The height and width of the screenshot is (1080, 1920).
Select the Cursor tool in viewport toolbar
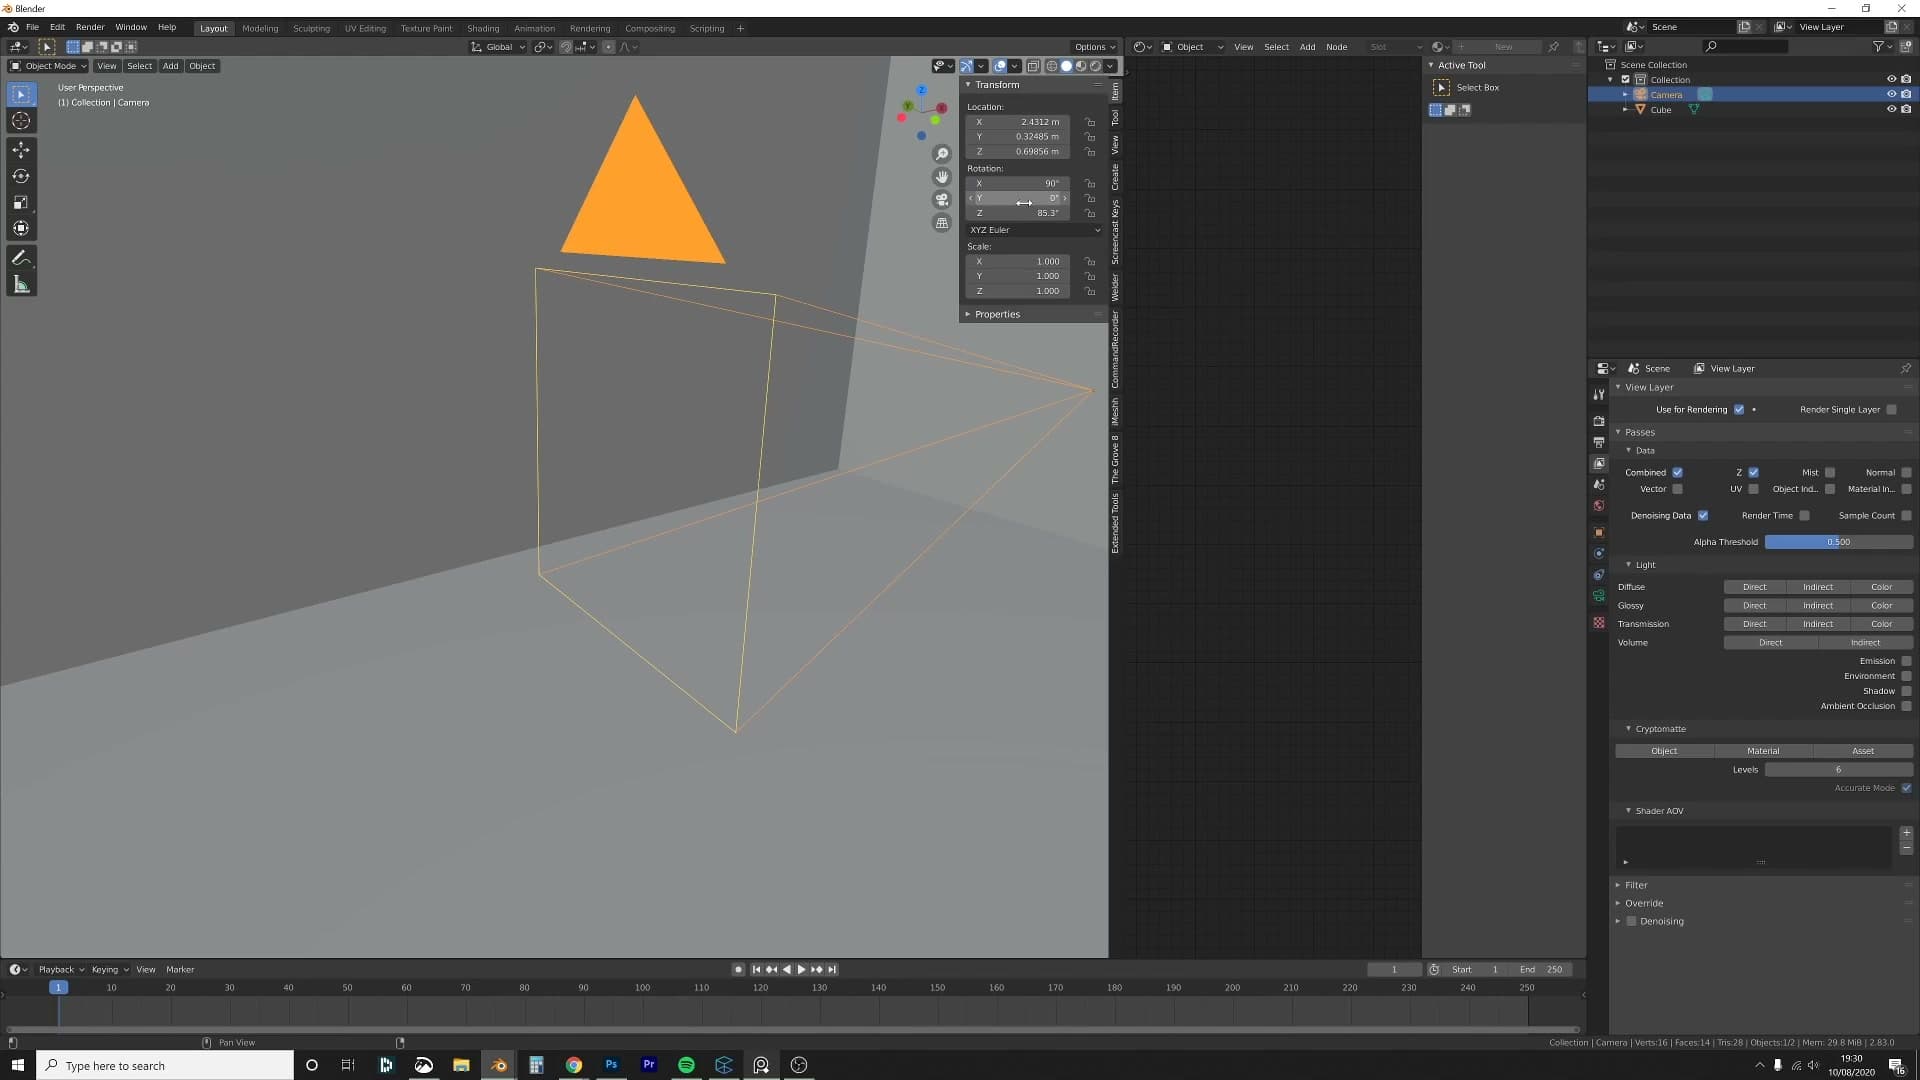pos(21,121)
